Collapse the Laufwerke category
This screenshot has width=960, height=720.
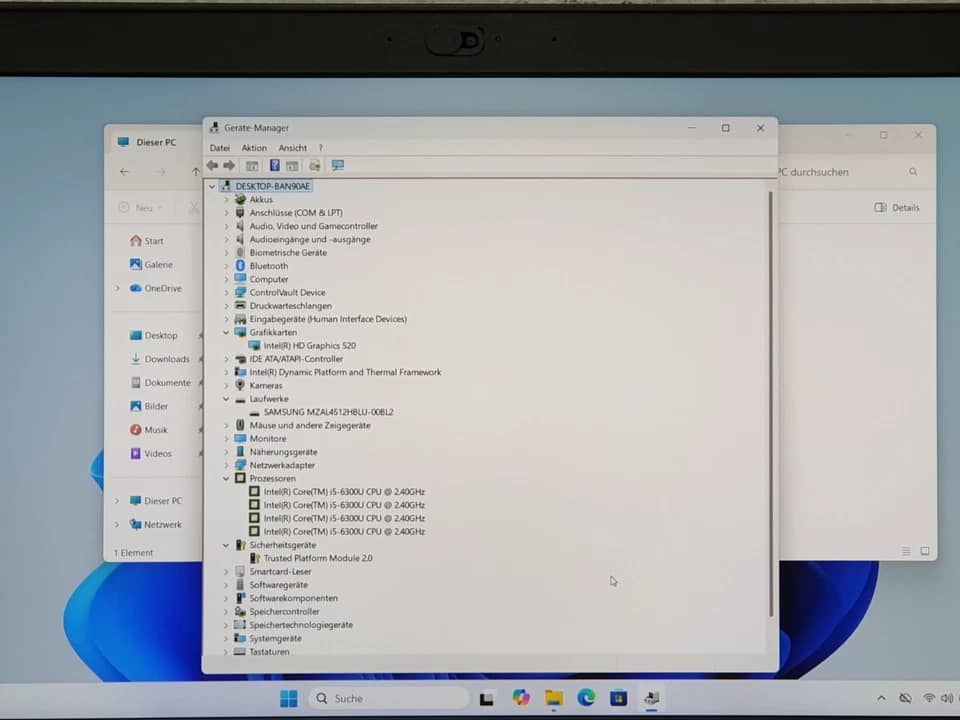pyautogui.click(x=226, y=399)
